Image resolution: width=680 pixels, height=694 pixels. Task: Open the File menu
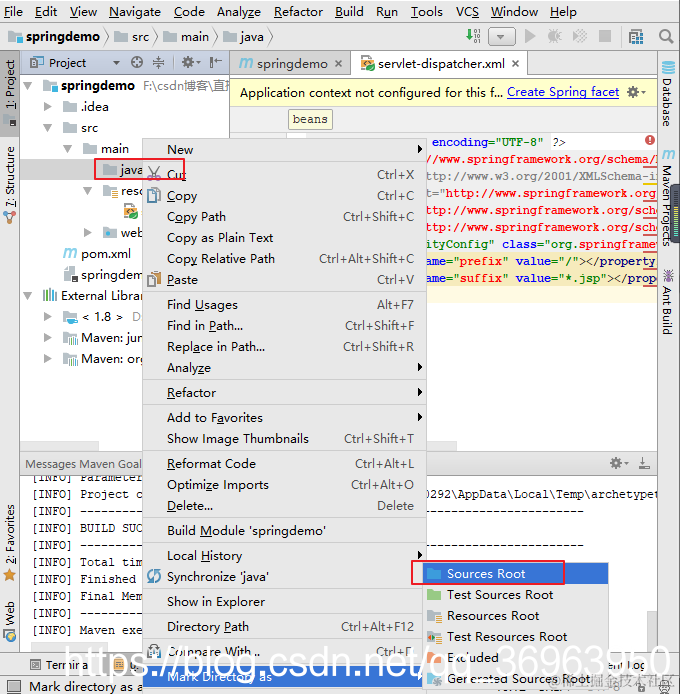click(x=13, y=12)
